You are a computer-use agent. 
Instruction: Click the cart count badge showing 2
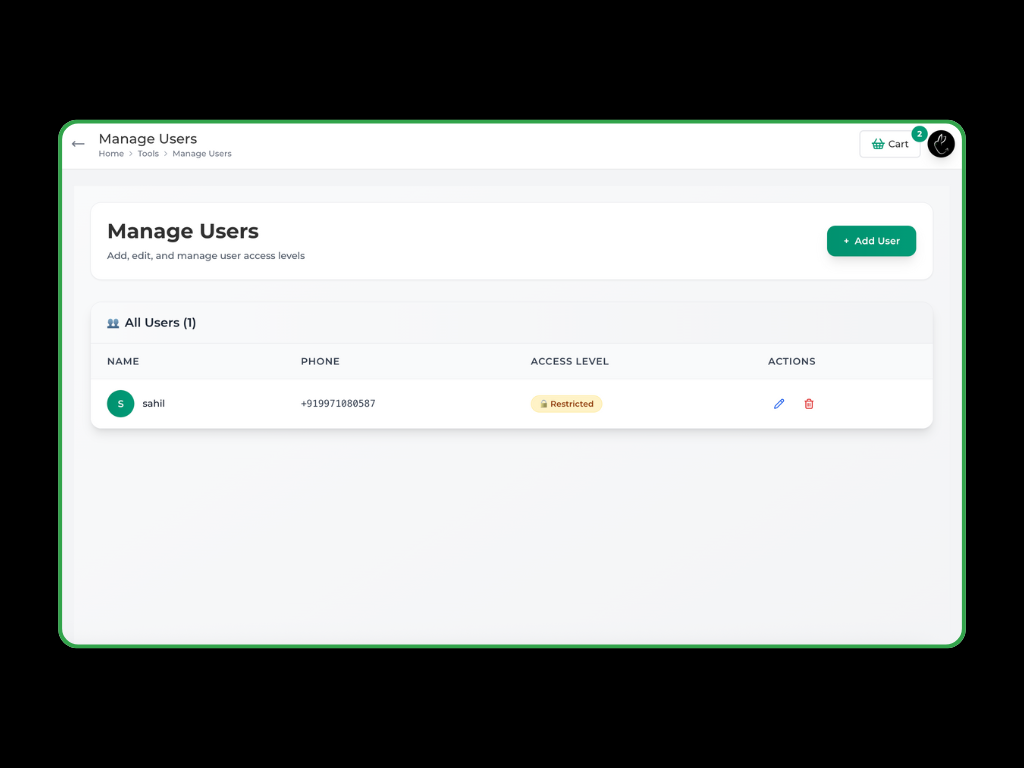tap(919, 133)
